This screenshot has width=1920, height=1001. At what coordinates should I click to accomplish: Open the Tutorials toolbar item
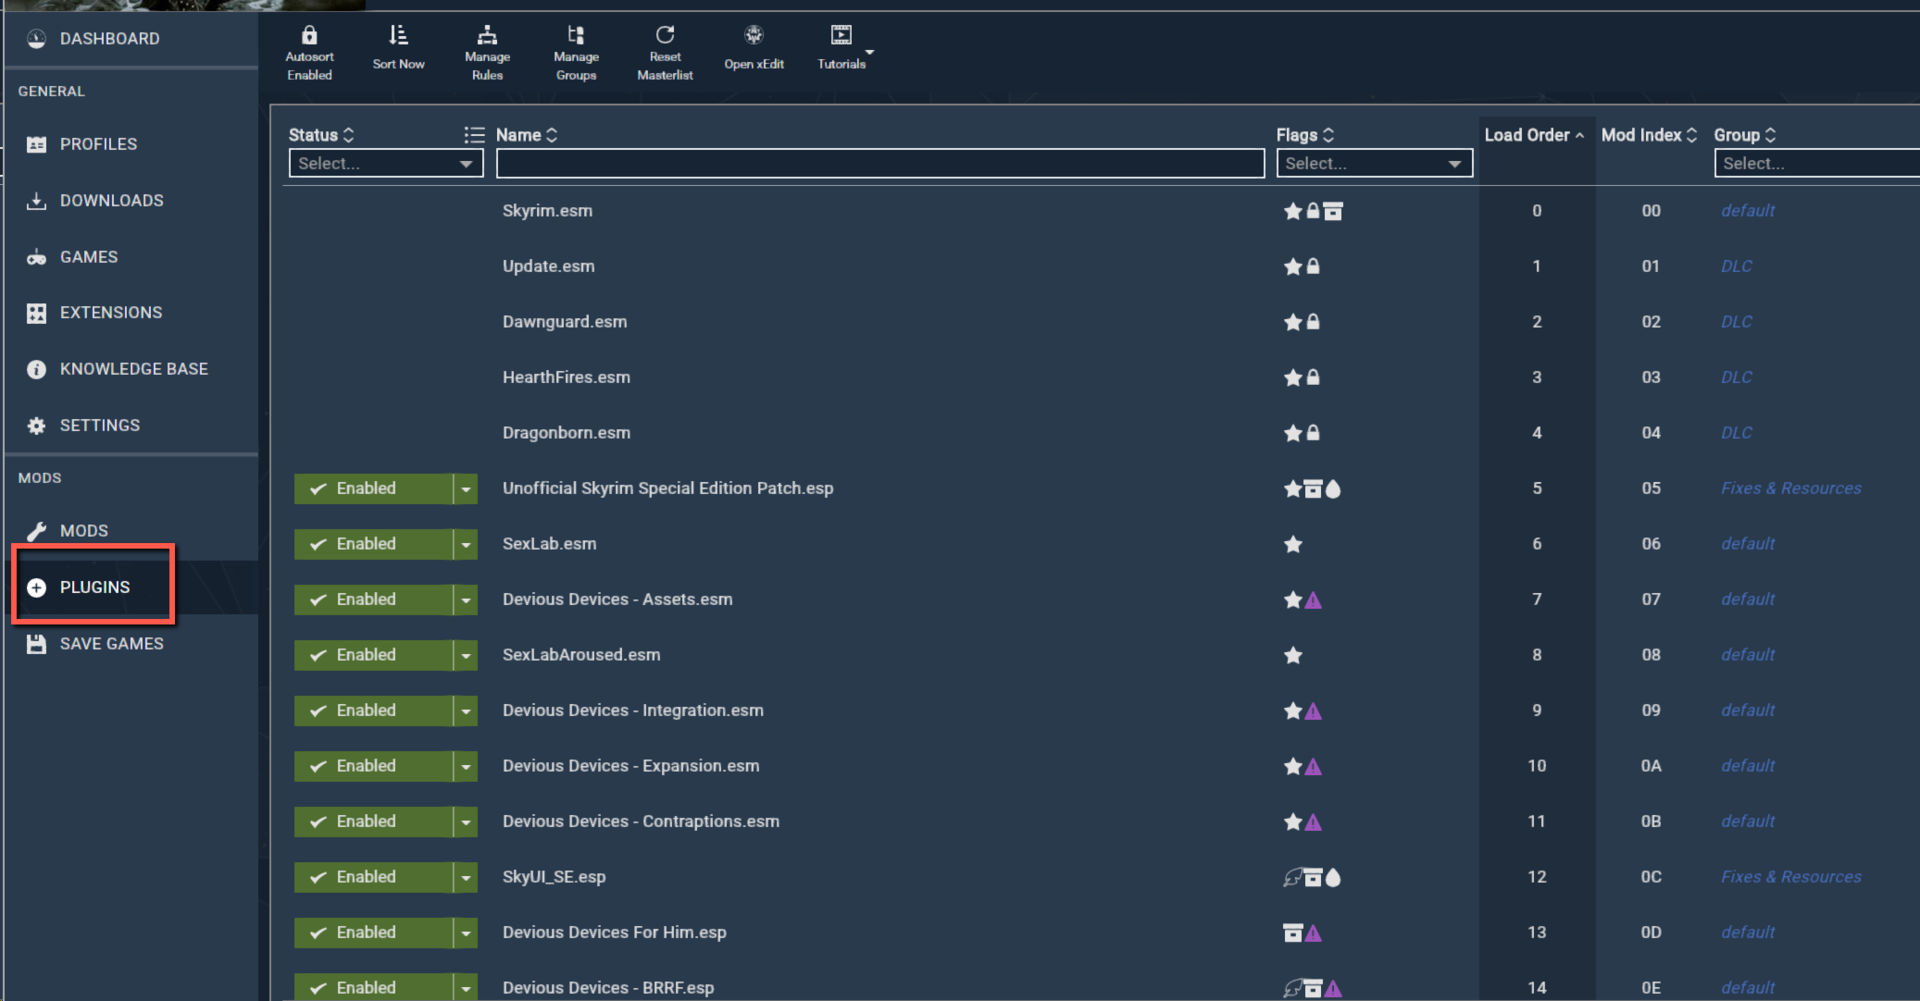click(841, 49)
